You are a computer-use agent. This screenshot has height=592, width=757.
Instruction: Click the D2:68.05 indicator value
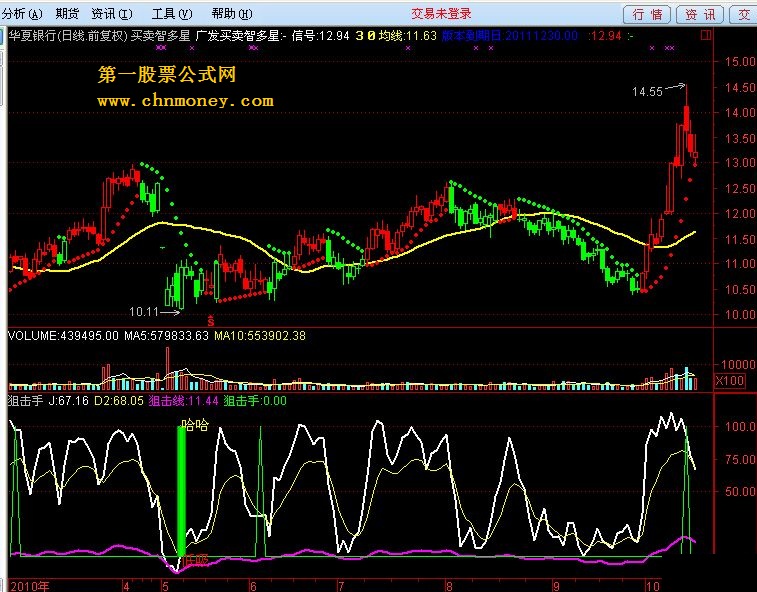point(119,401)
